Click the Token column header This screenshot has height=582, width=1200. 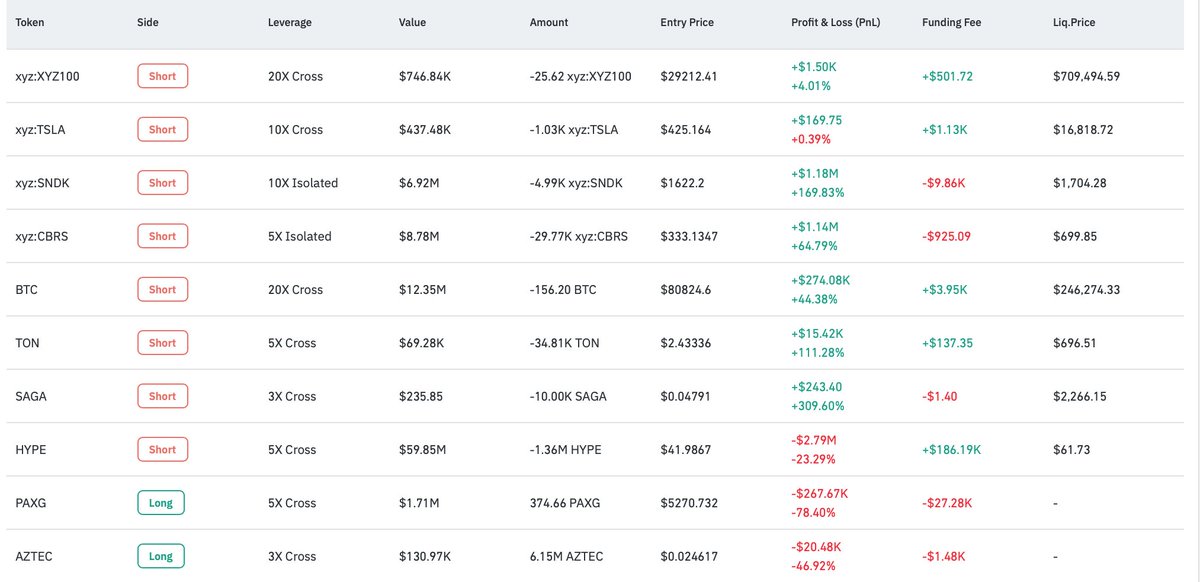[30, 22]
